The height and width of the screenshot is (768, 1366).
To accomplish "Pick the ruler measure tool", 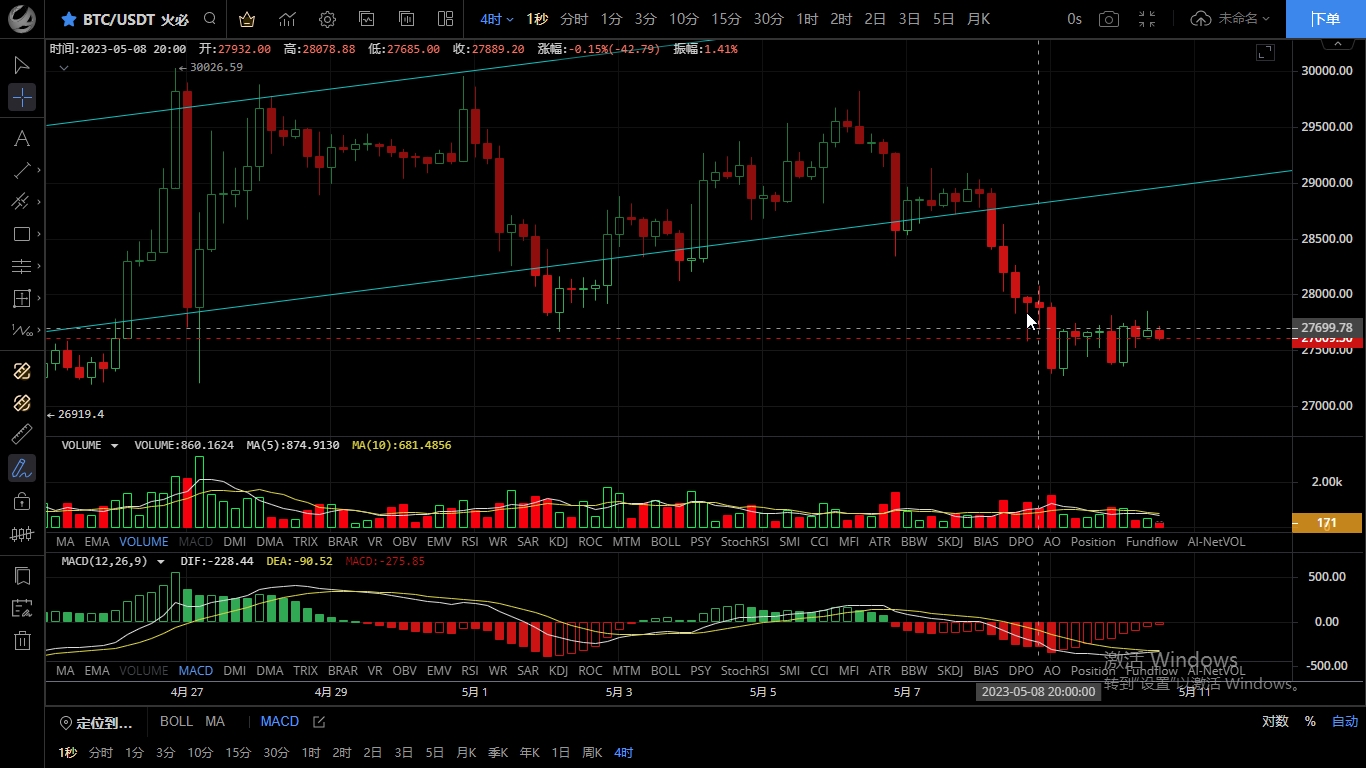I will tap(22, 434).
